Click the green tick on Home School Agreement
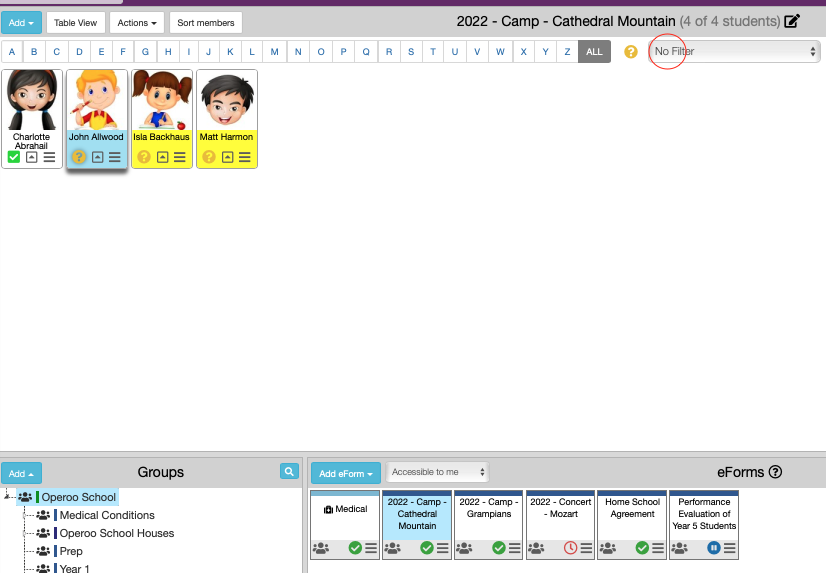The image size is (826, 573). [643, 547]
